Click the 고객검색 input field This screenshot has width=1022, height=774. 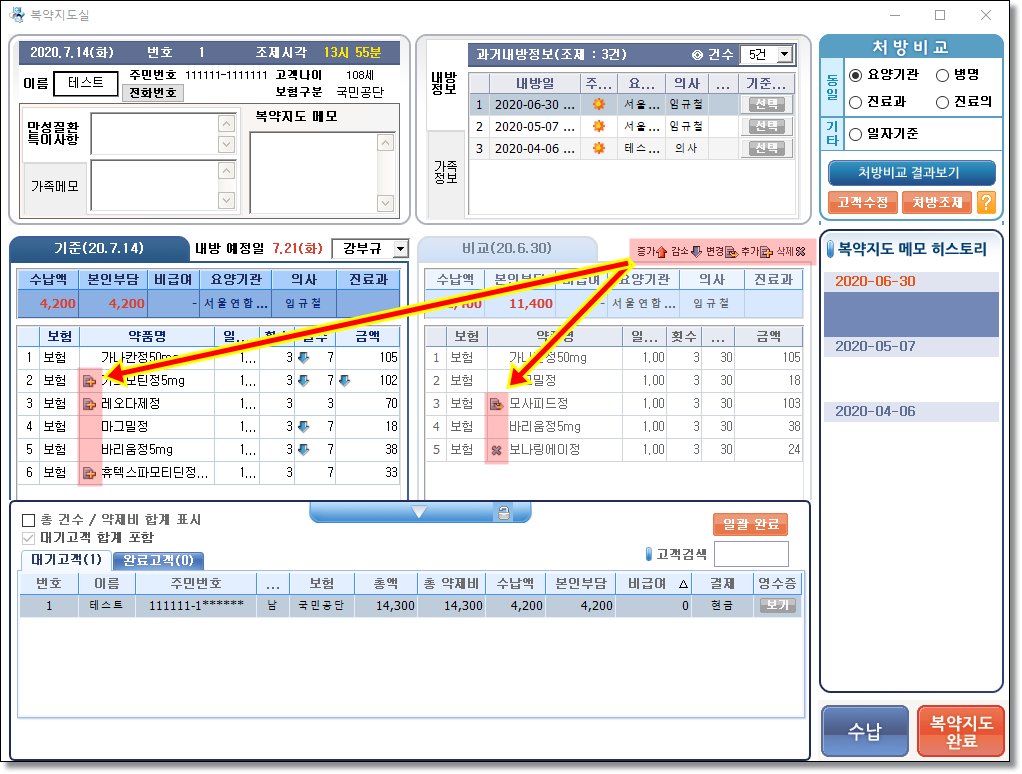click(x=750, y=554)
